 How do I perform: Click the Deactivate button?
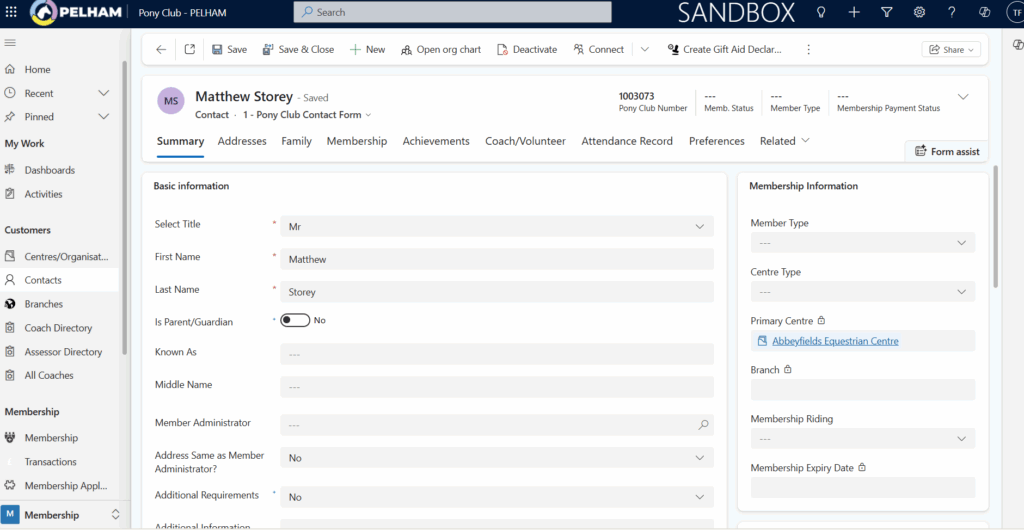527,49
